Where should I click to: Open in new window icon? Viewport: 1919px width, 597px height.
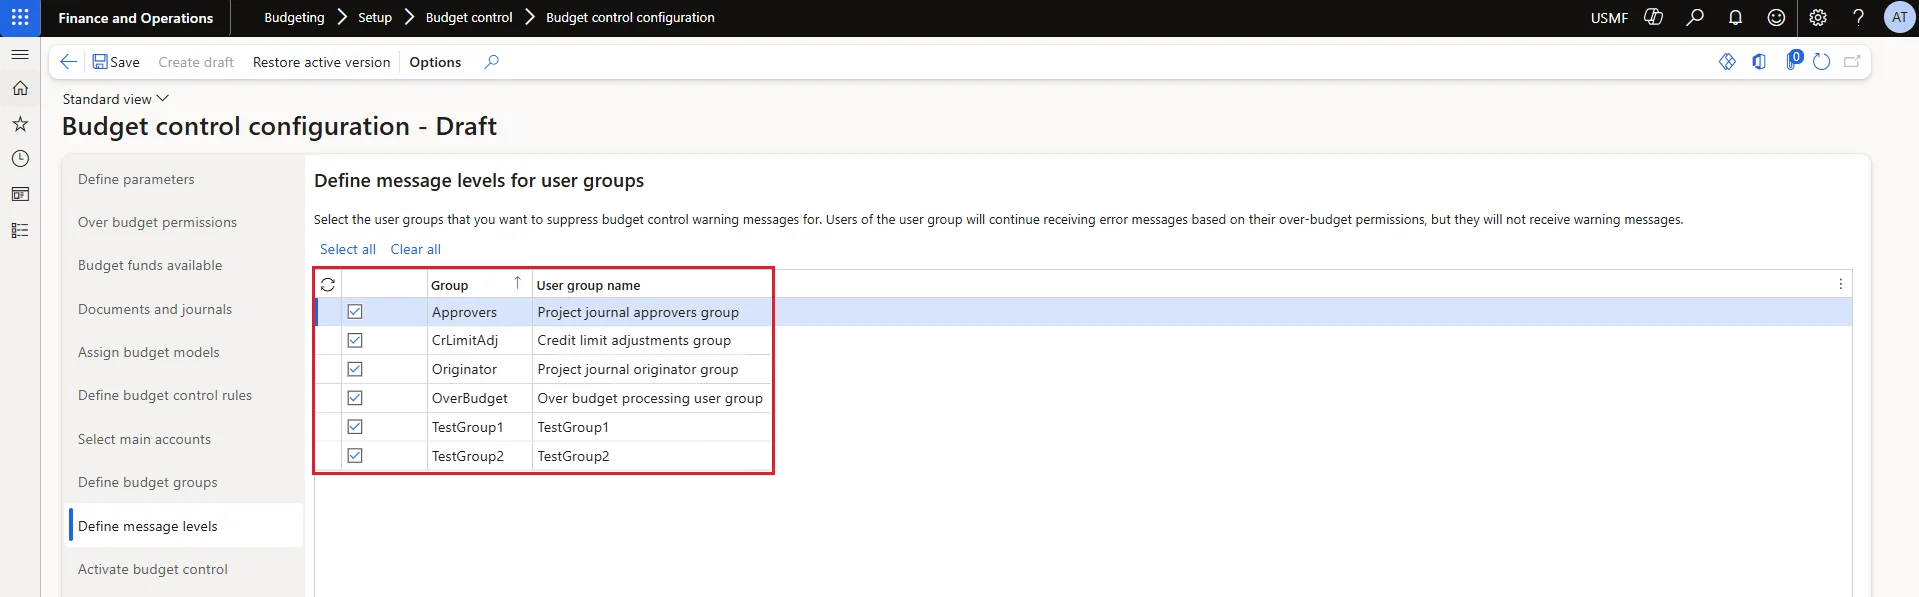click(x=1852, y=62)
